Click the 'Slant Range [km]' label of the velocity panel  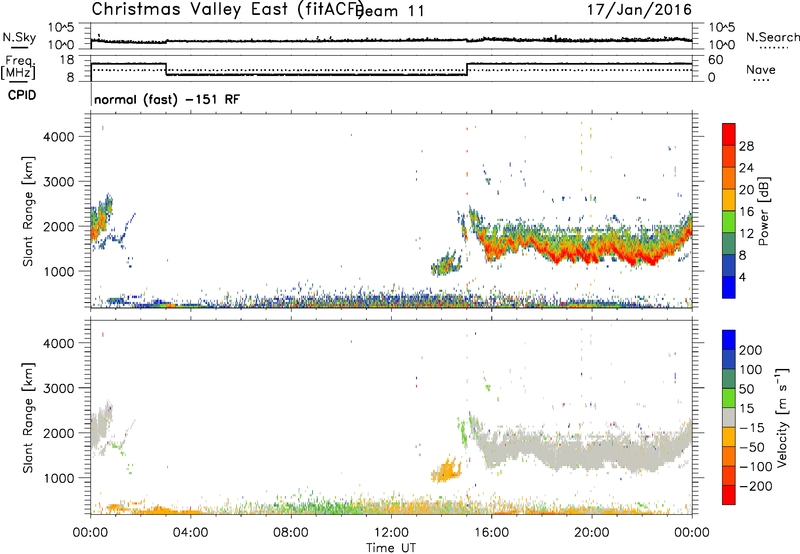coord(28,417)
